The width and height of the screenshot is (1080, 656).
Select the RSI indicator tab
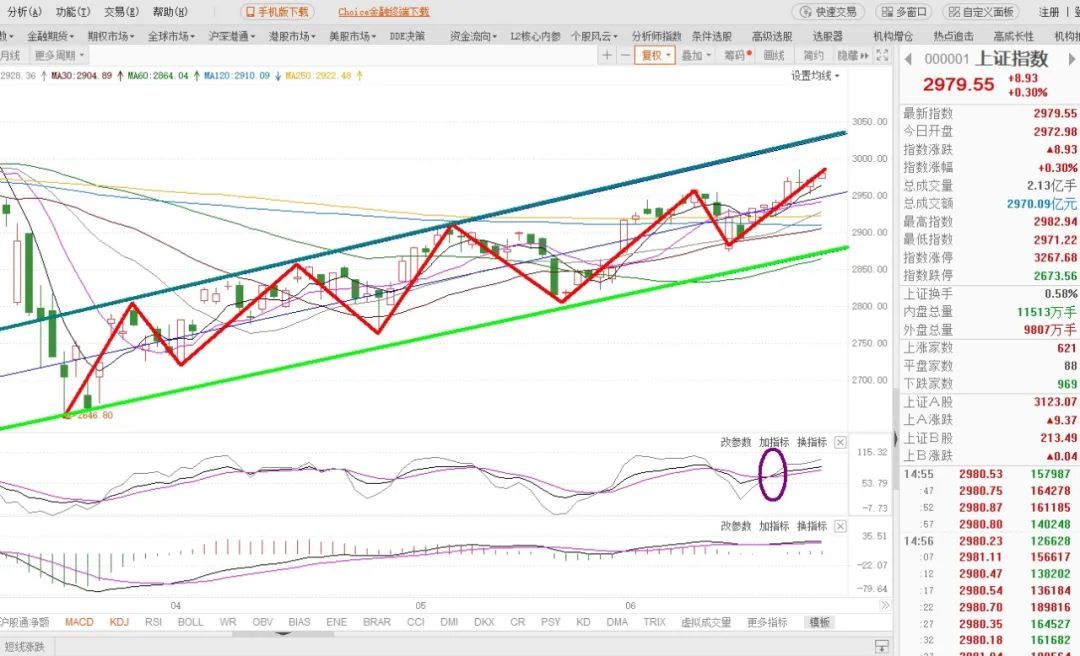[x=154, y=622]
